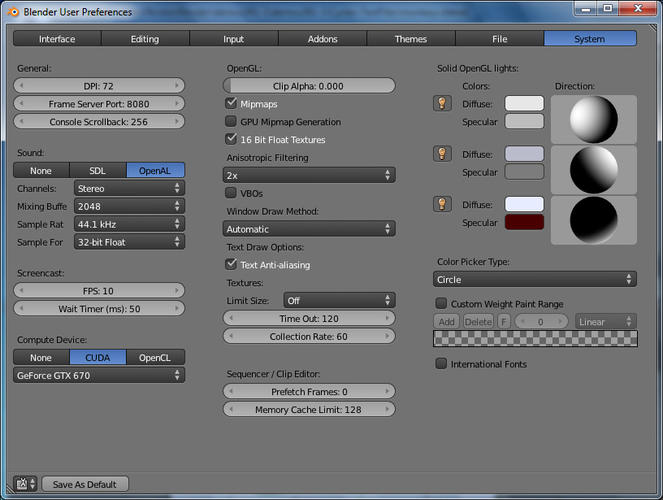Click the Add color stop button
Image resolution: width=663 pixels, height=500 pixels.
[447, 322]
